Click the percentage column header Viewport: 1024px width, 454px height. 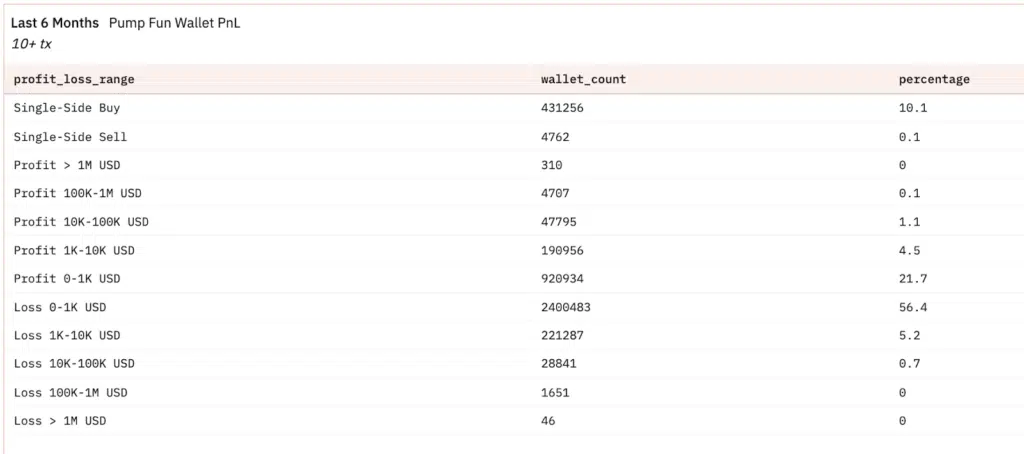coord(934,79)
